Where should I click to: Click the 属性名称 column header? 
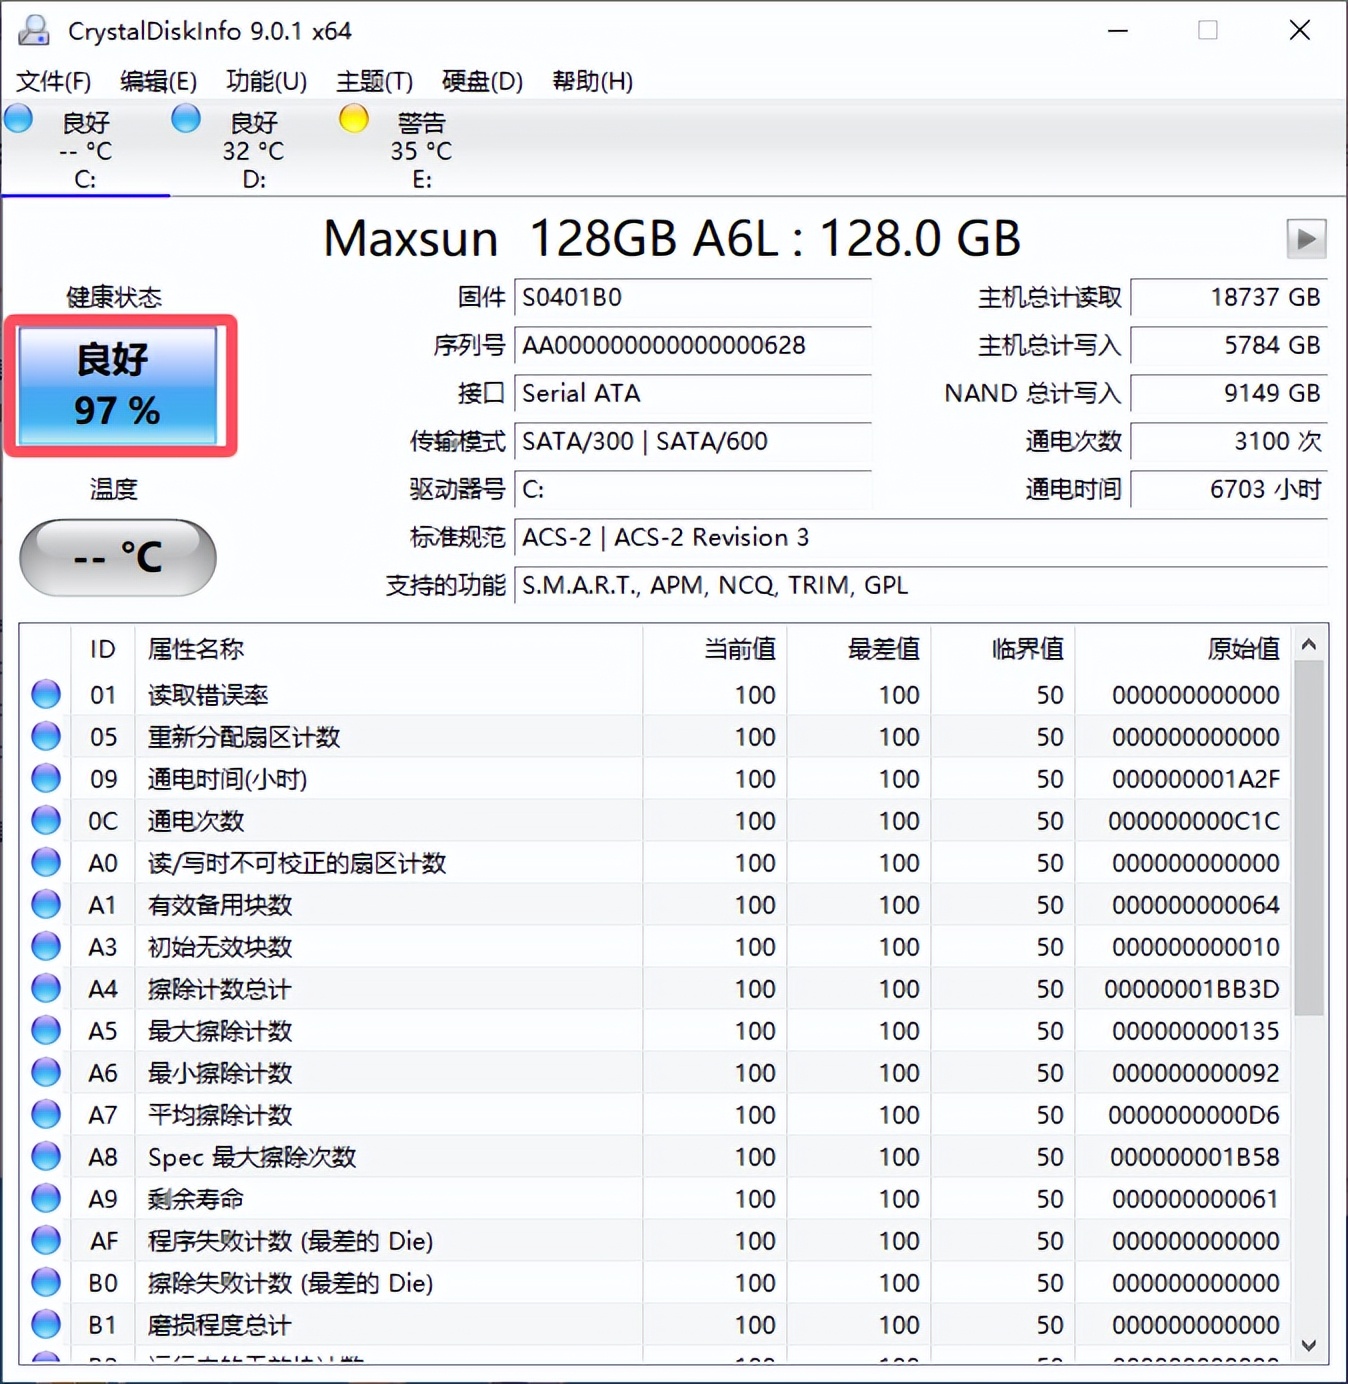(389, 649)
